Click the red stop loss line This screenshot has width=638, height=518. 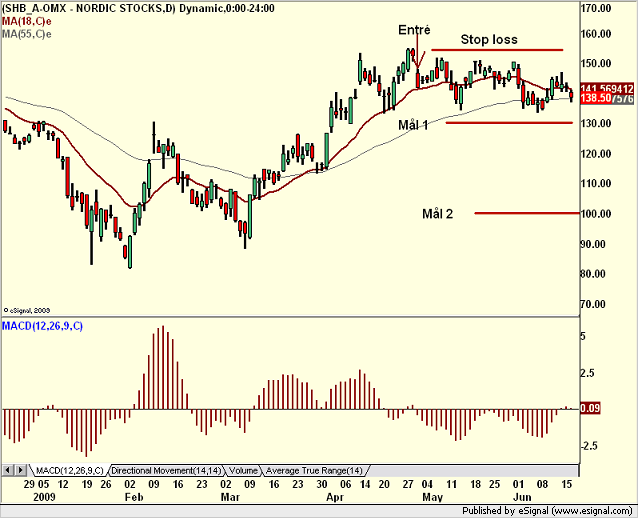[497, 50]
